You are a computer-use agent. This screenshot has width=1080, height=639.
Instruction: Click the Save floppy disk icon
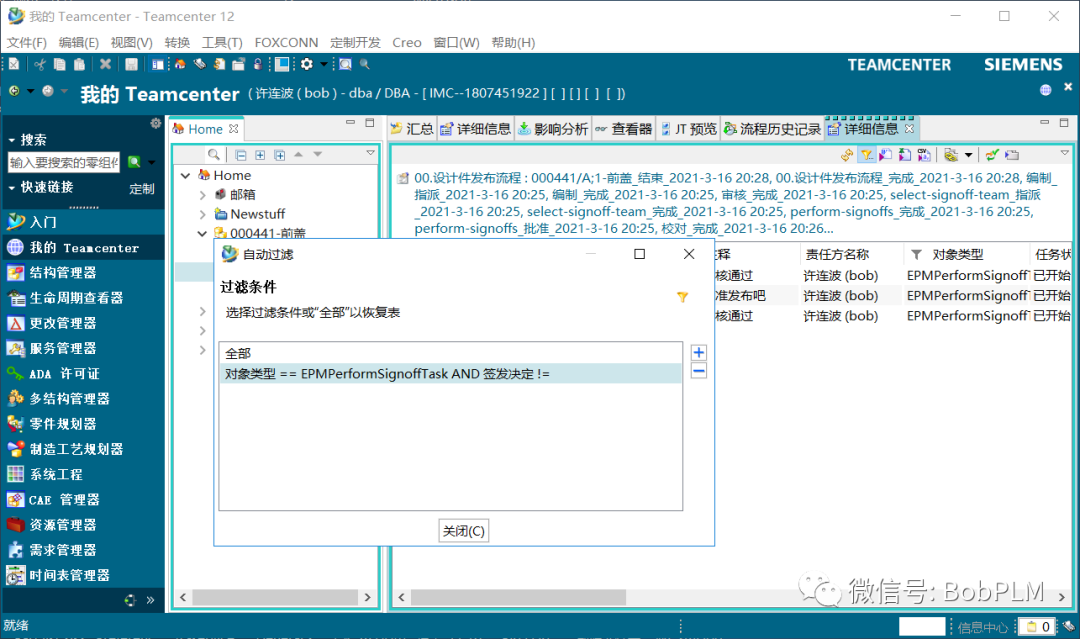(x=131, y=64)
